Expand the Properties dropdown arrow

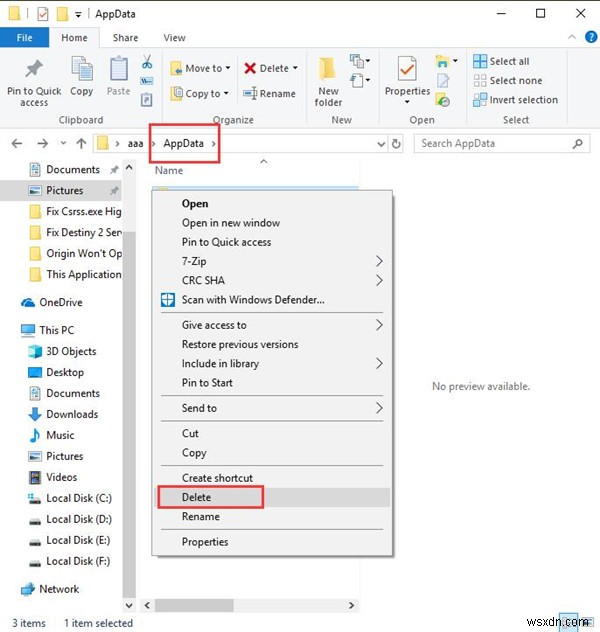(407, 102)
